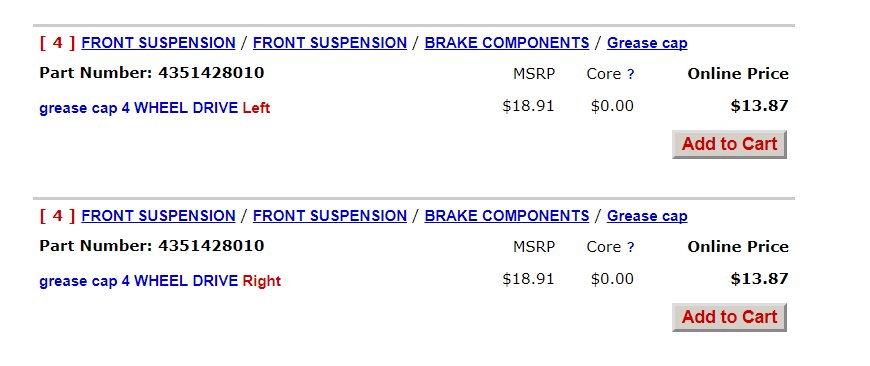870x366 pixels.
Task: Click the $13.87 online price for Left part
Action: (759, 106)
